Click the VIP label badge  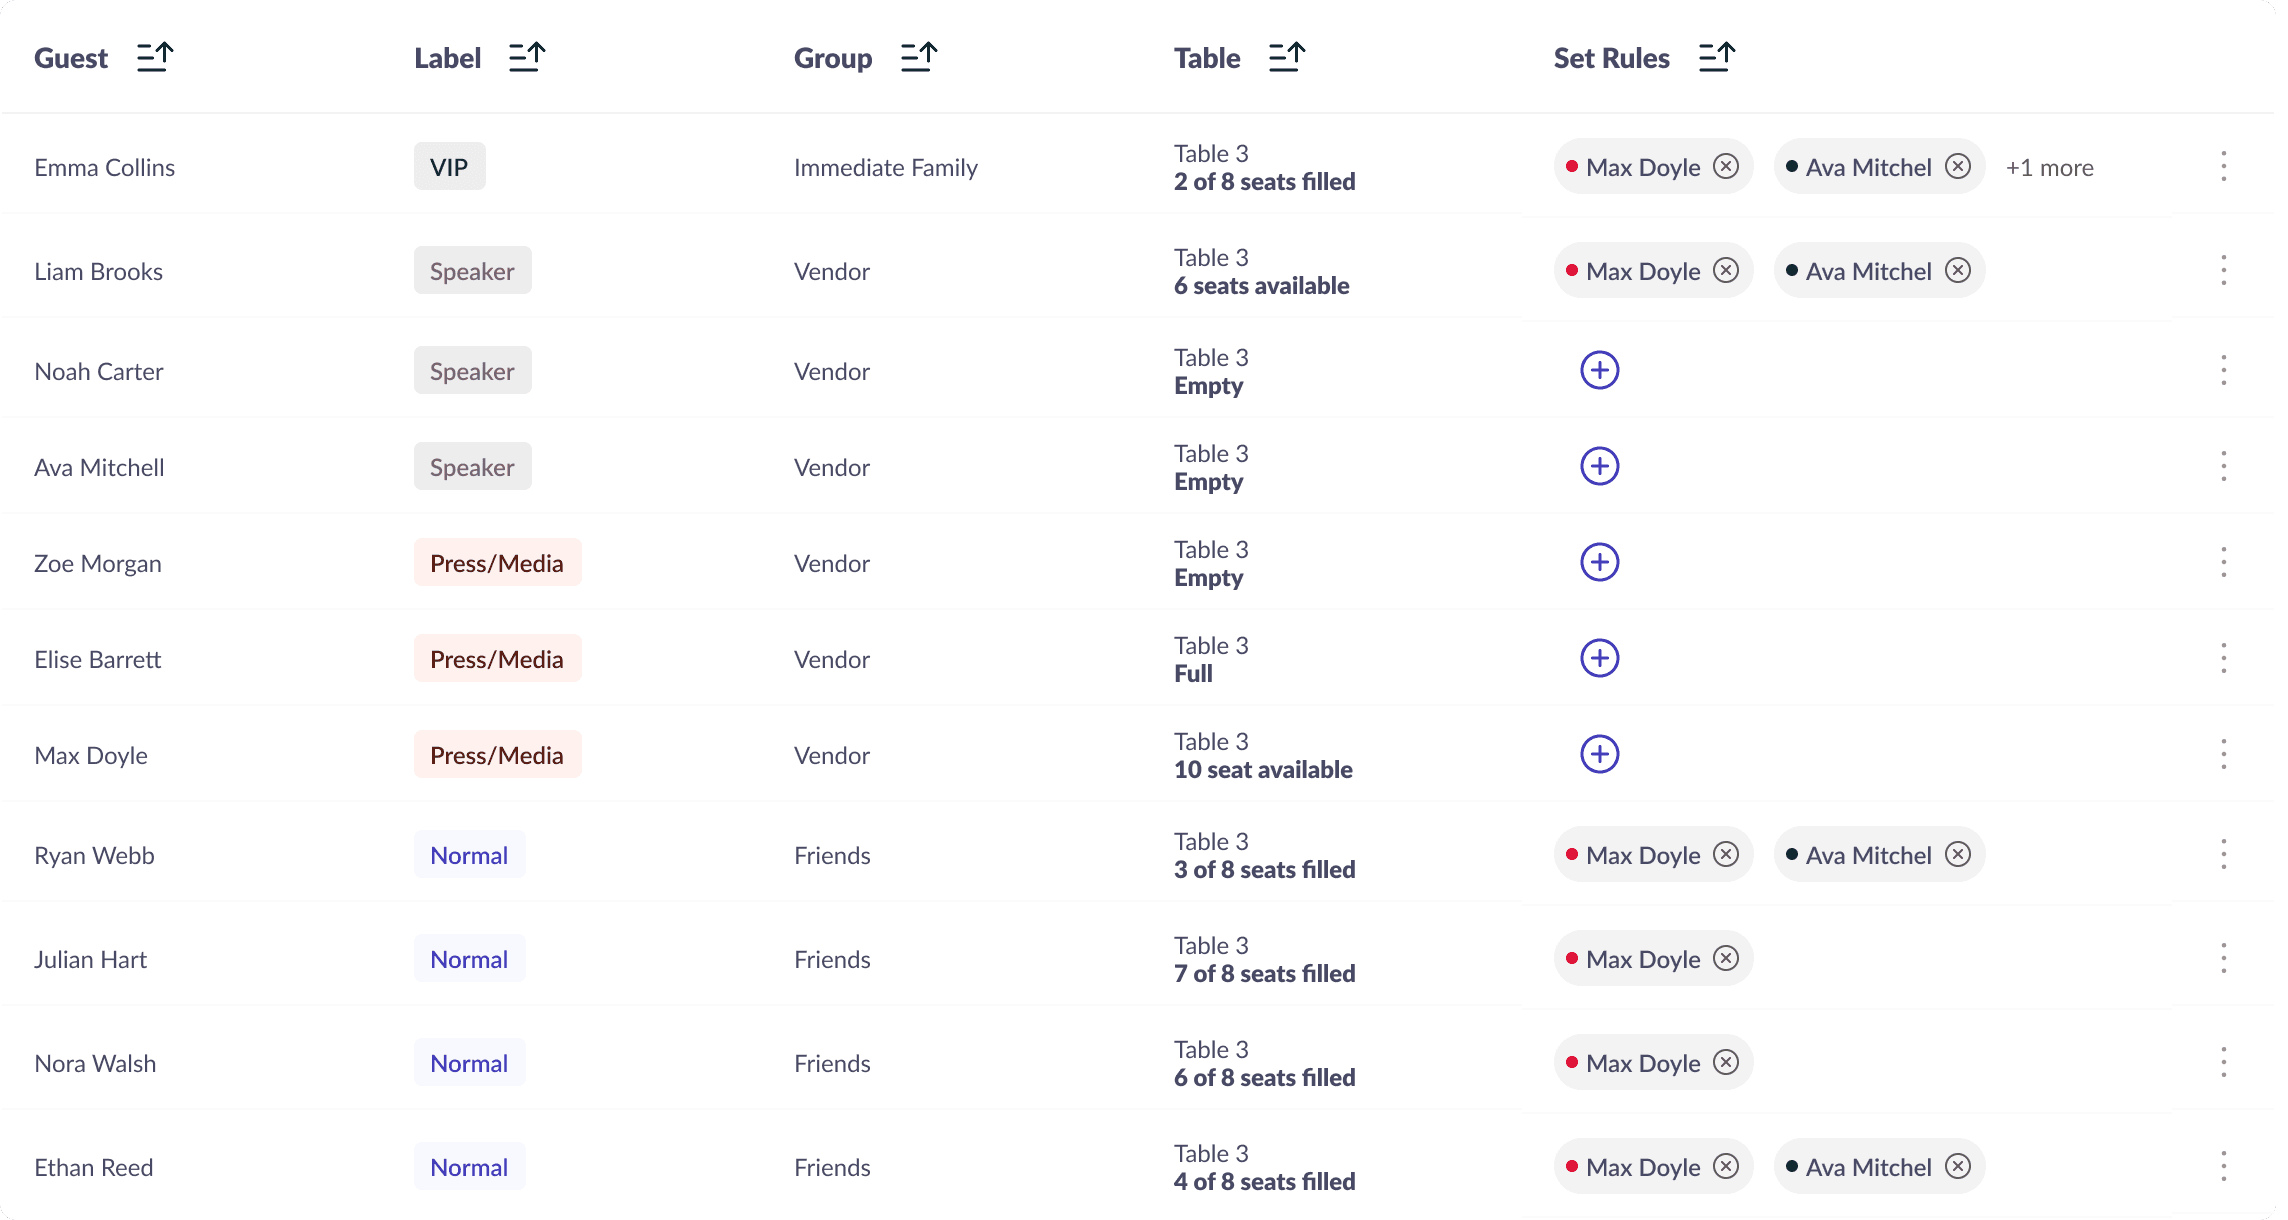tap(450, 166)
